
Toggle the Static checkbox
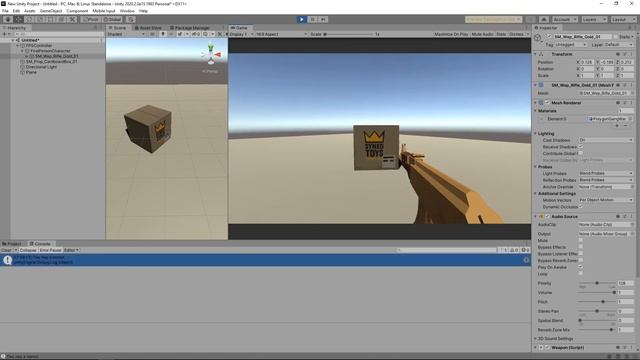tap(616, 37)
